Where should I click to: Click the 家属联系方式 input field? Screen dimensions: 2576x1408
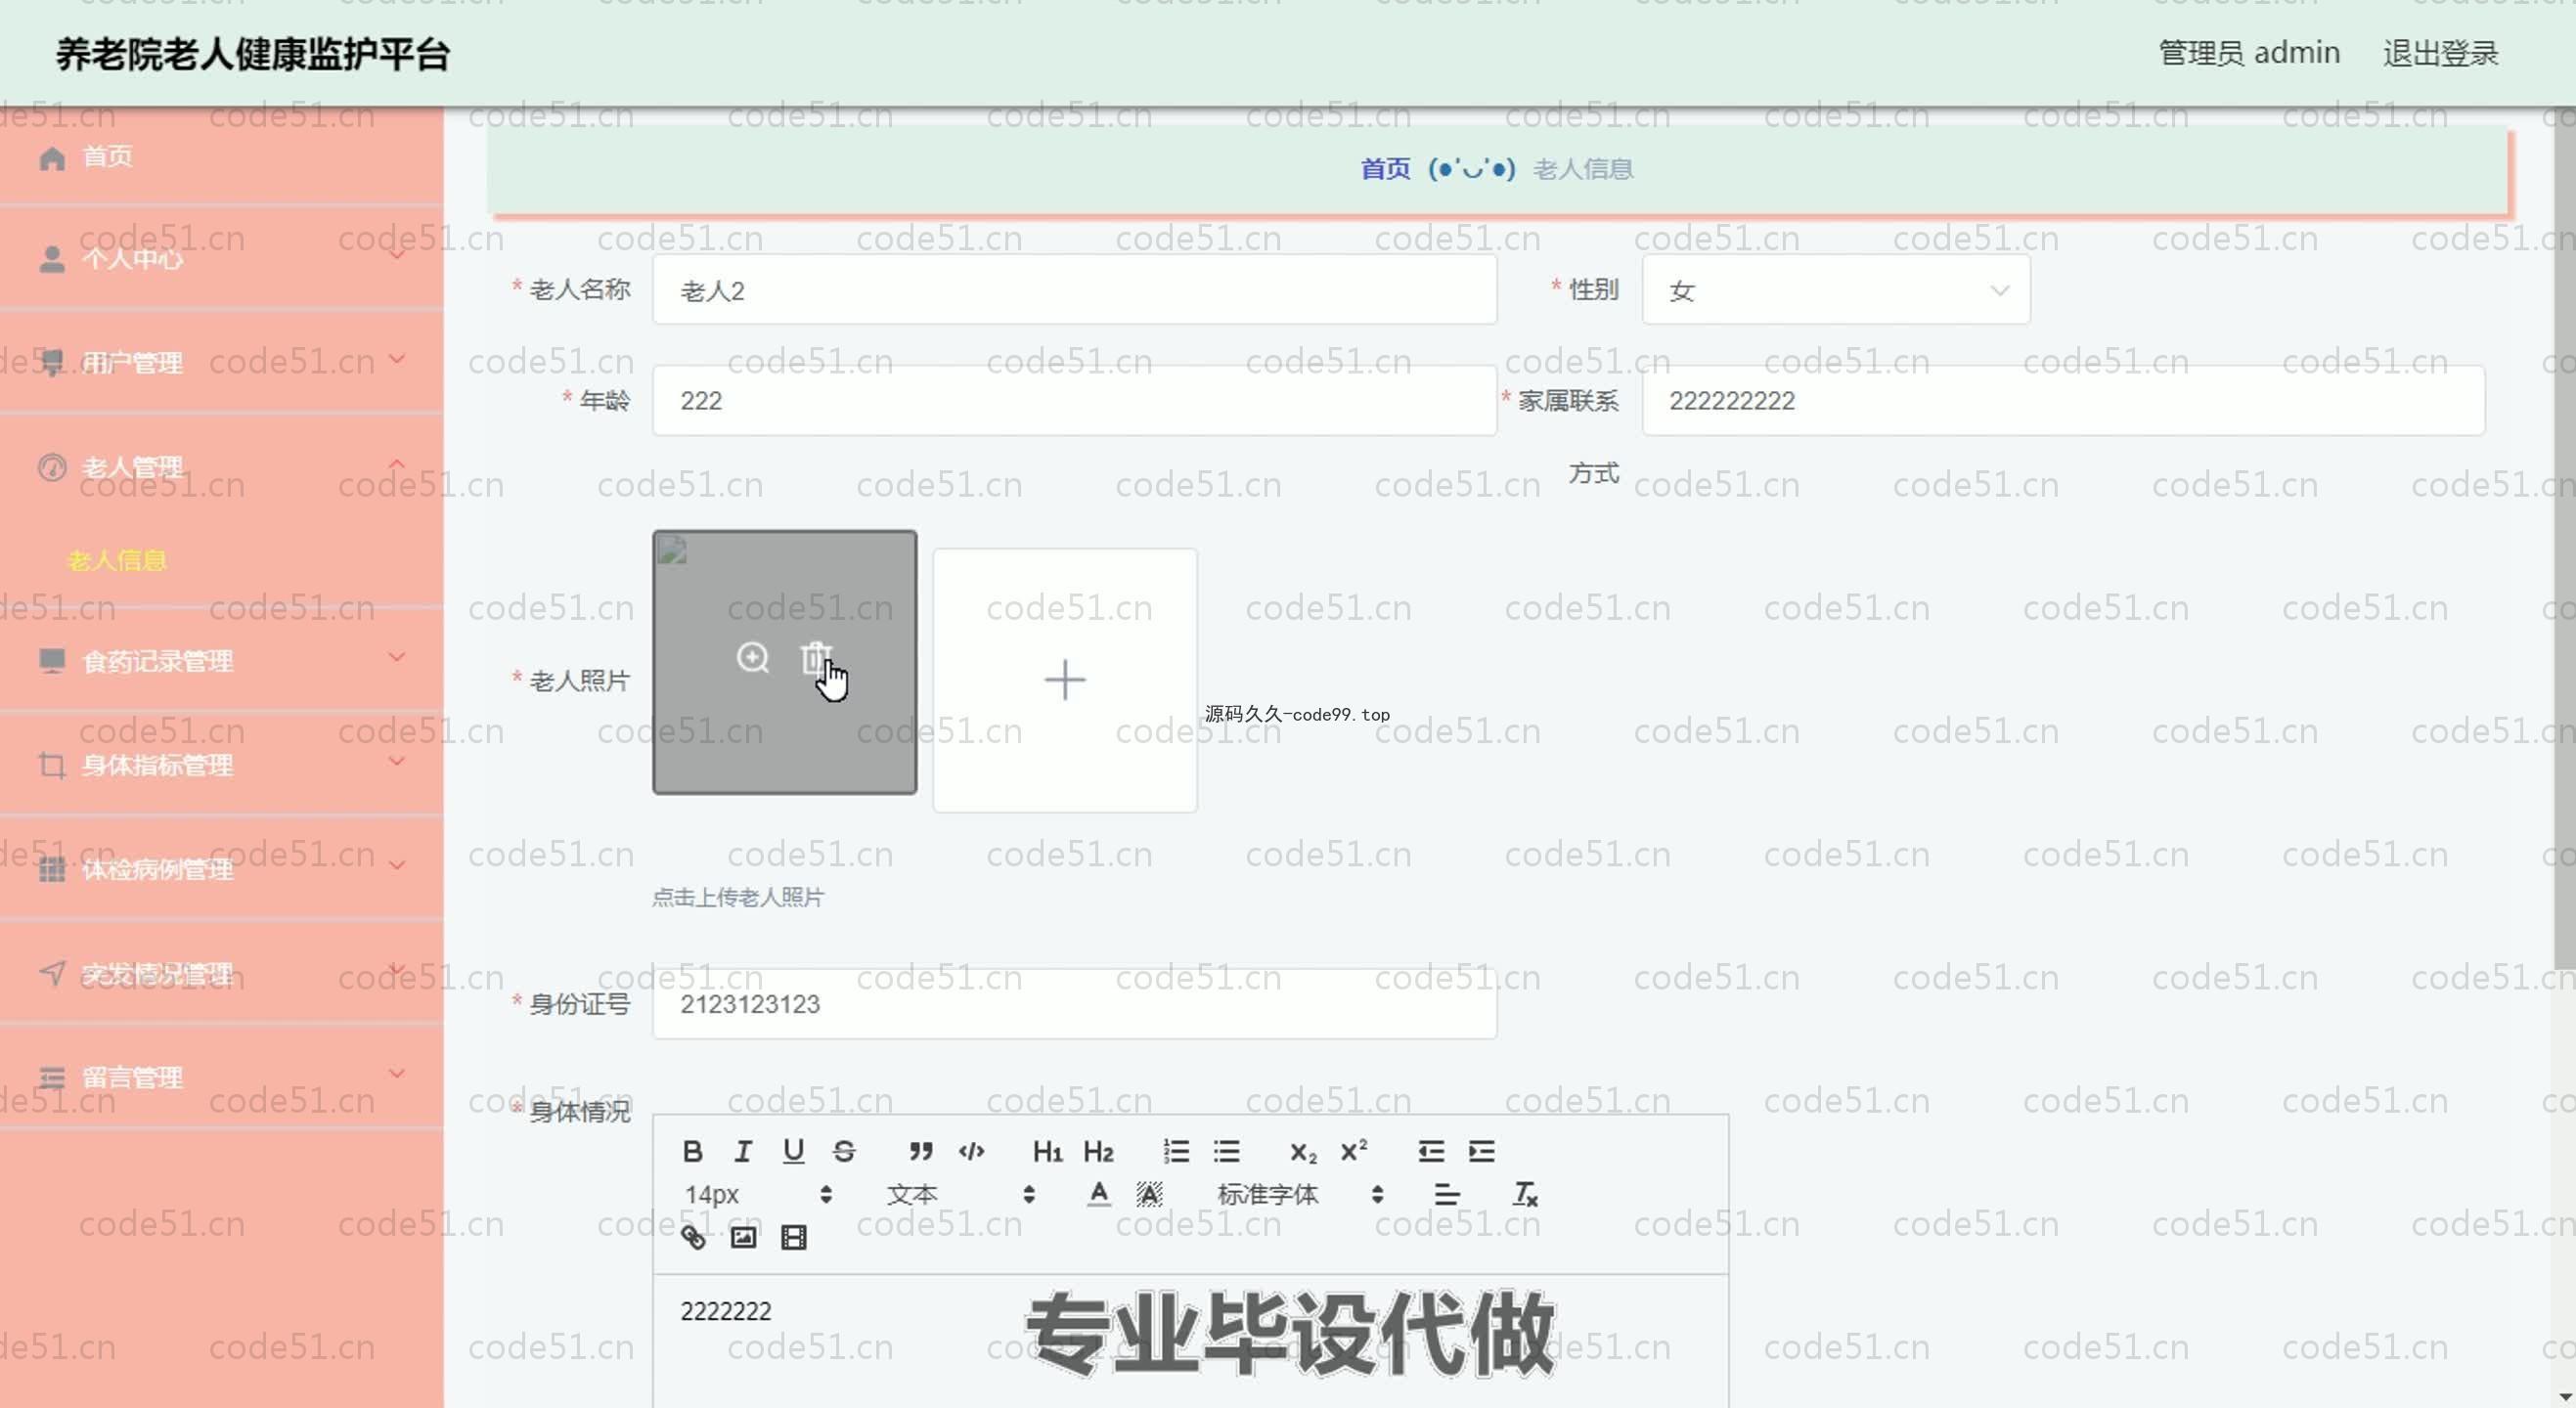[2063, 400]
